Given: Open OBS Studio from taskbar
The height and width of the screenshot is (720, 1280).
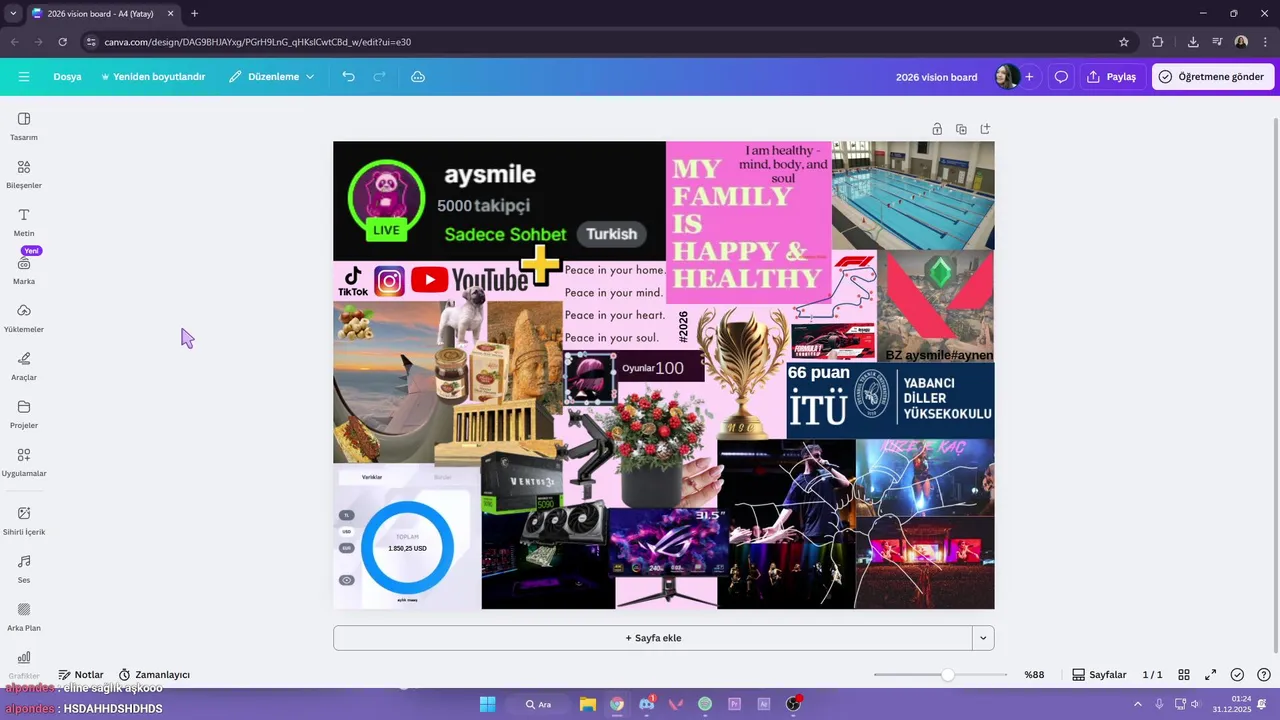Looking at the screenshot, I should click(x=793, y=704).
